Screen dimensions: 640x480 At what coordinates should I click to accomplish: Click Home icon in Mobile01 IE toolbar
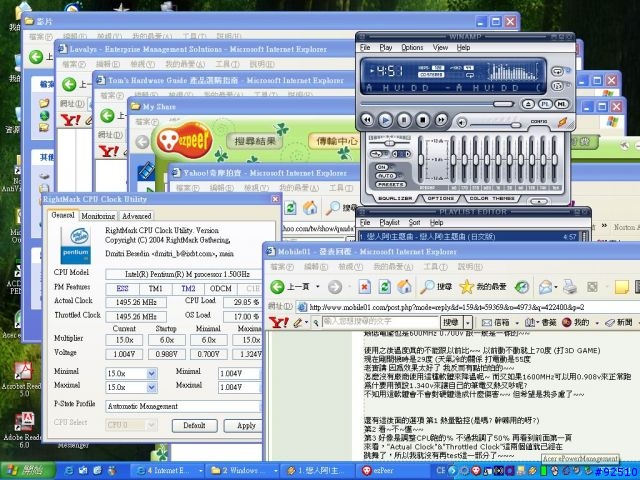[x=404, y=287]
